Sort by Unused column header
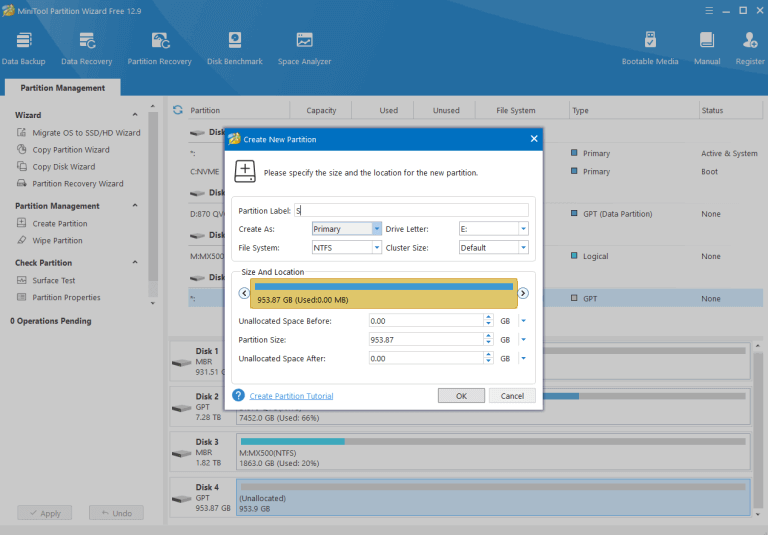This screenshot has height=535, width=768. click(x=445, y=110)
